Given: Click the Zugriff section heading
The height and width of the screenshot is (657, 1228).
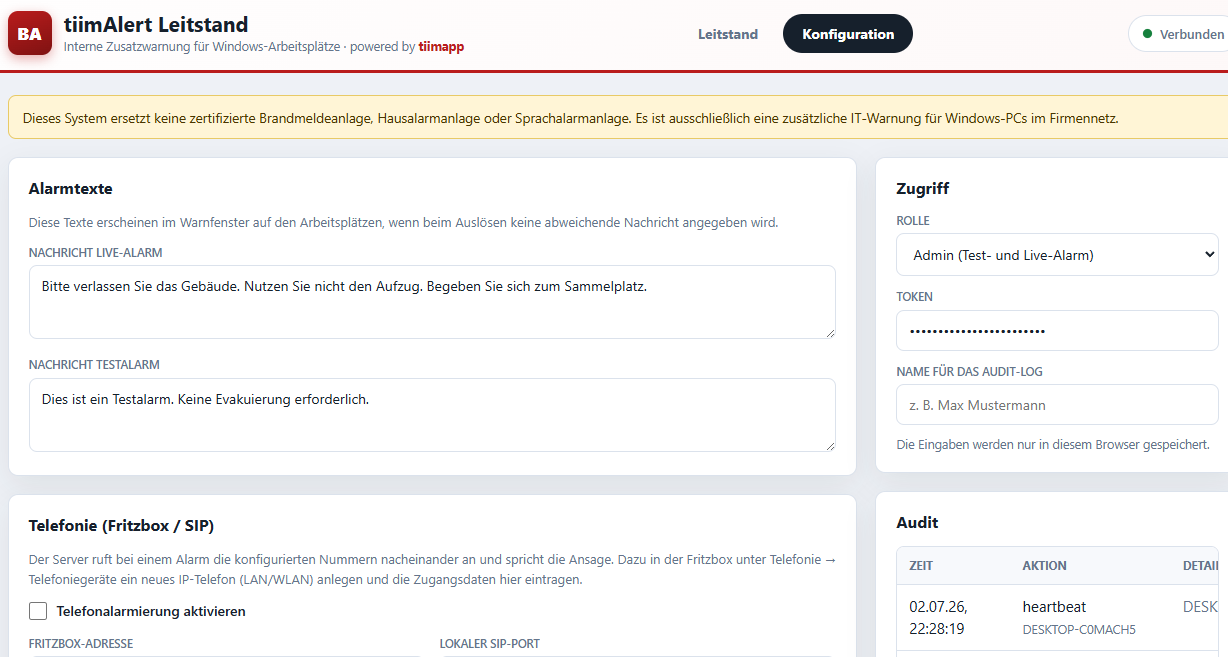Looking at the screenshot, I should [x=923, y=188].
